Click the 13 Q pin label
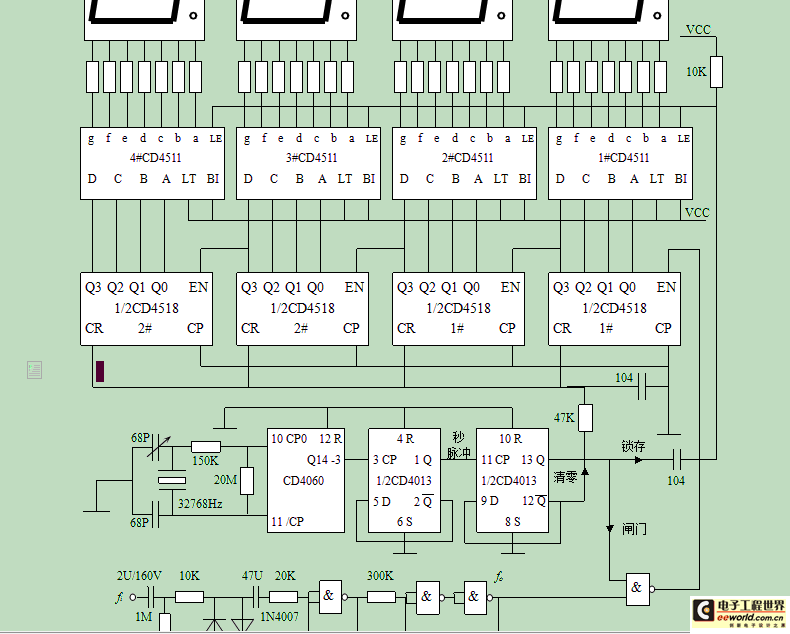The height and width of the screenshot is (634, 790). pyautogui.click(x=533, y=460)
